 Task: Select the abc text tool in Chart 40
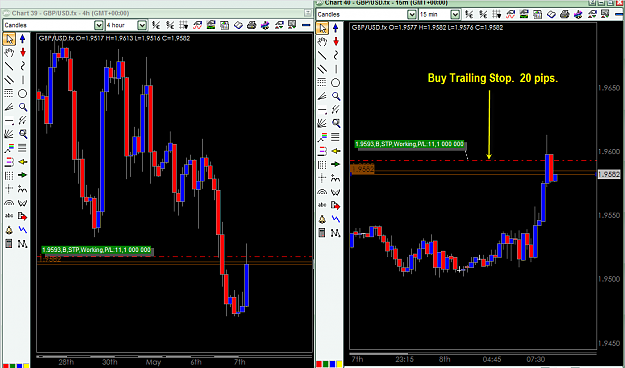click(322, 205)
